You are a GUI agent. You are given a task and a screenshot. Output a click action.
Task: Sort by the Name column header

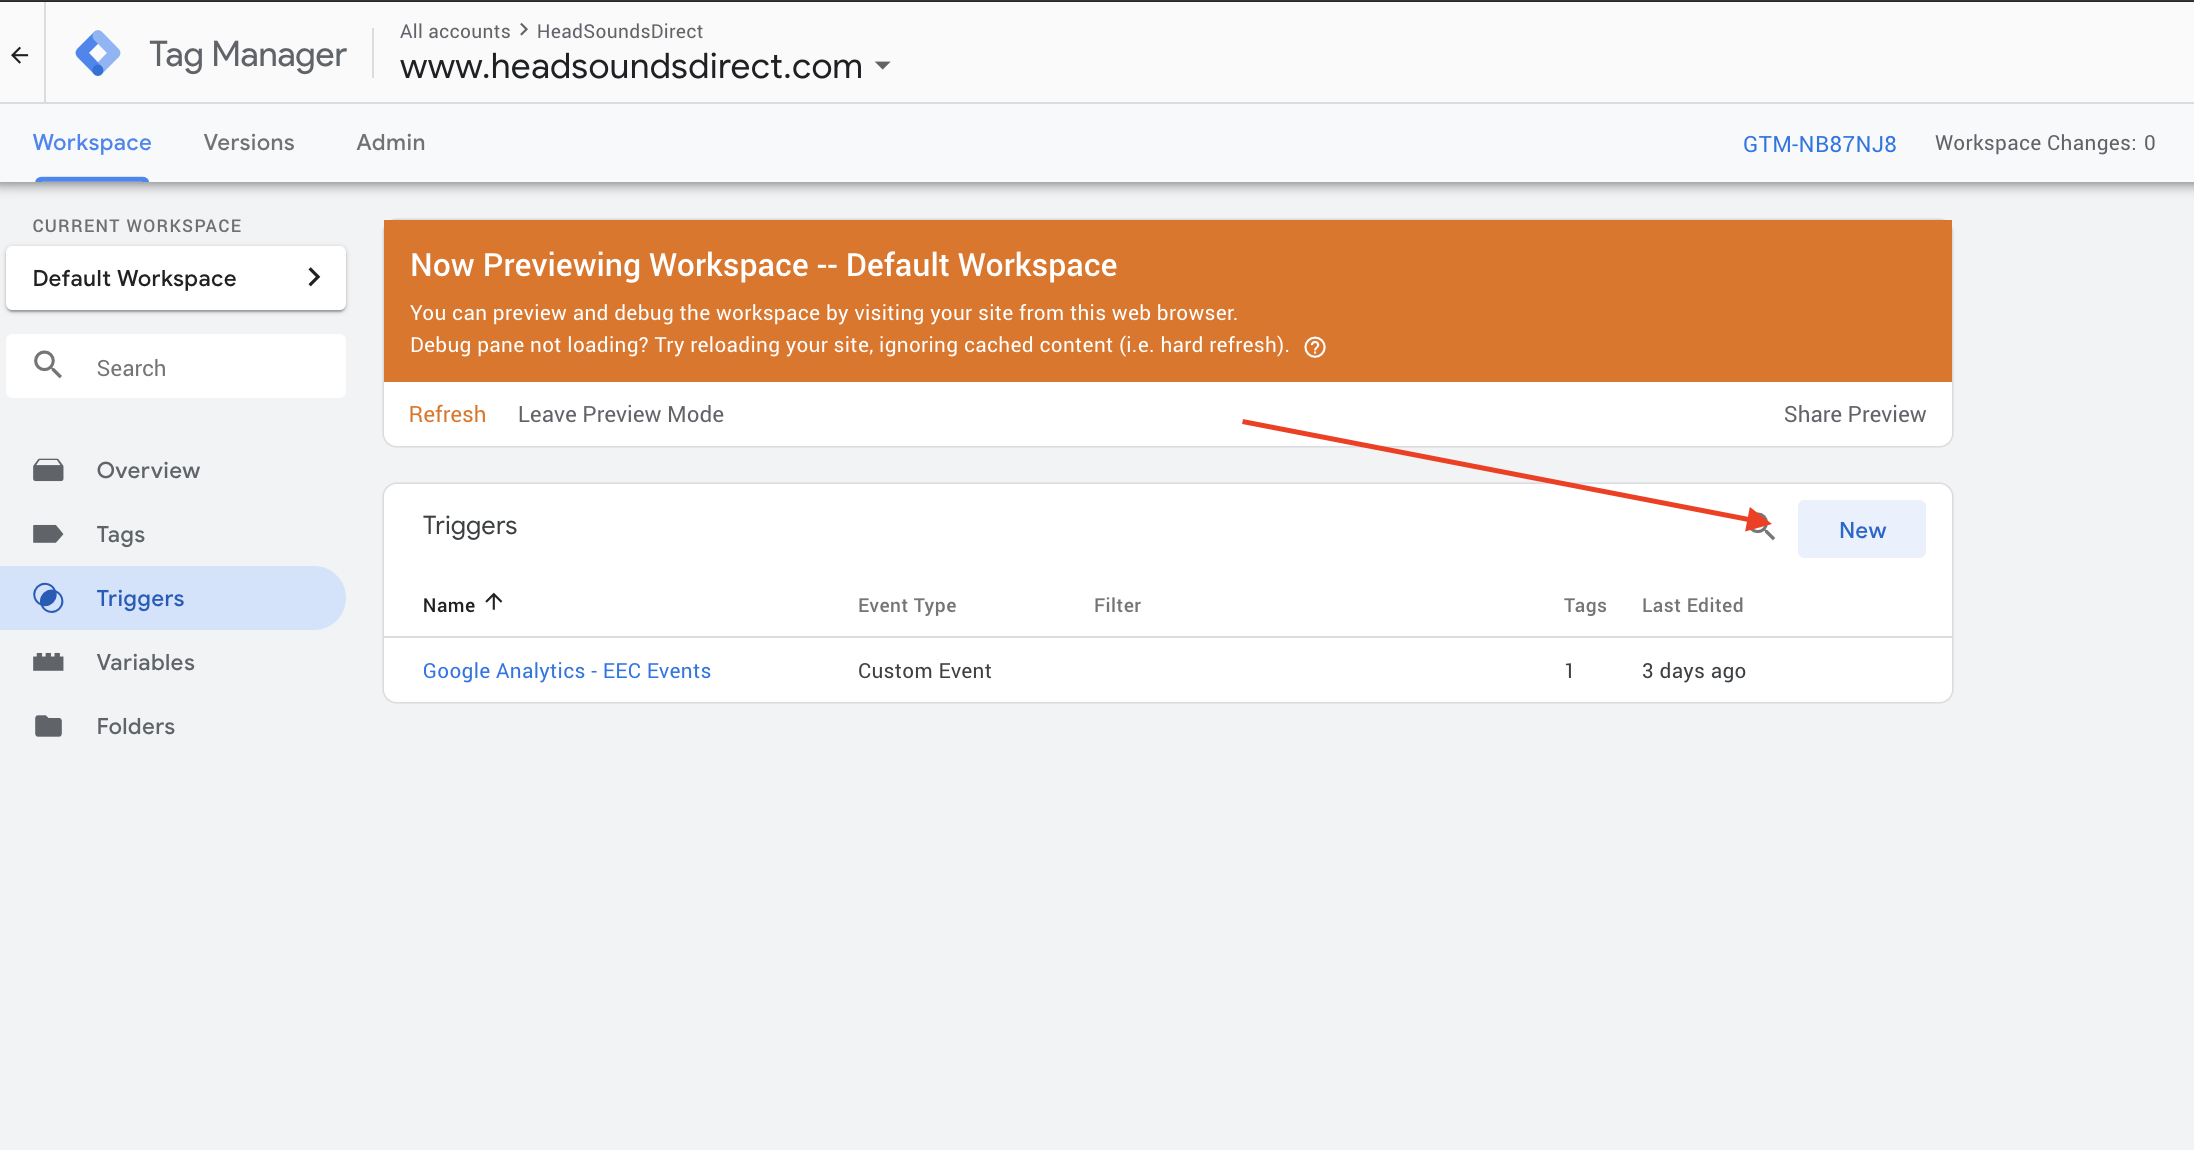[x=449, y=605]
